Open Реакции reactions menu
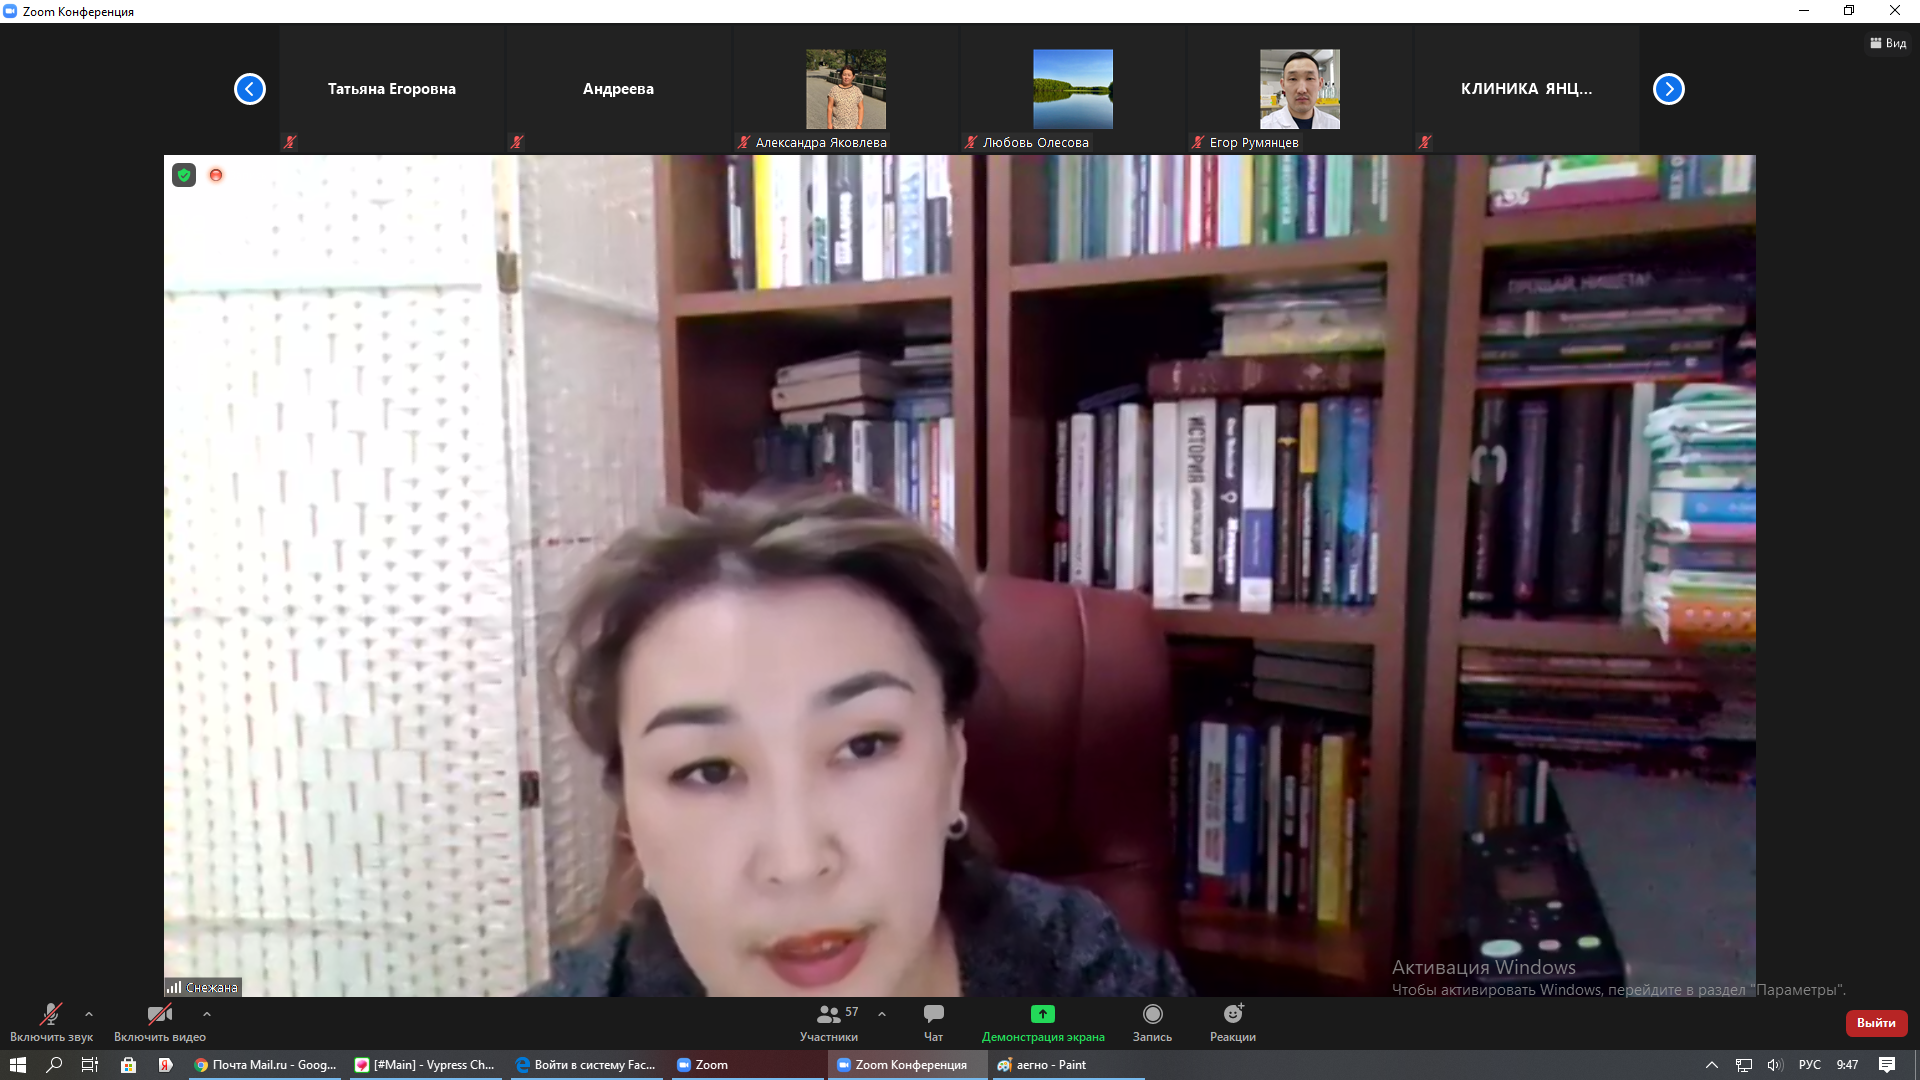Image resolution: width=1920 pixels, height=1080 pixels. coord(1233,1023)
